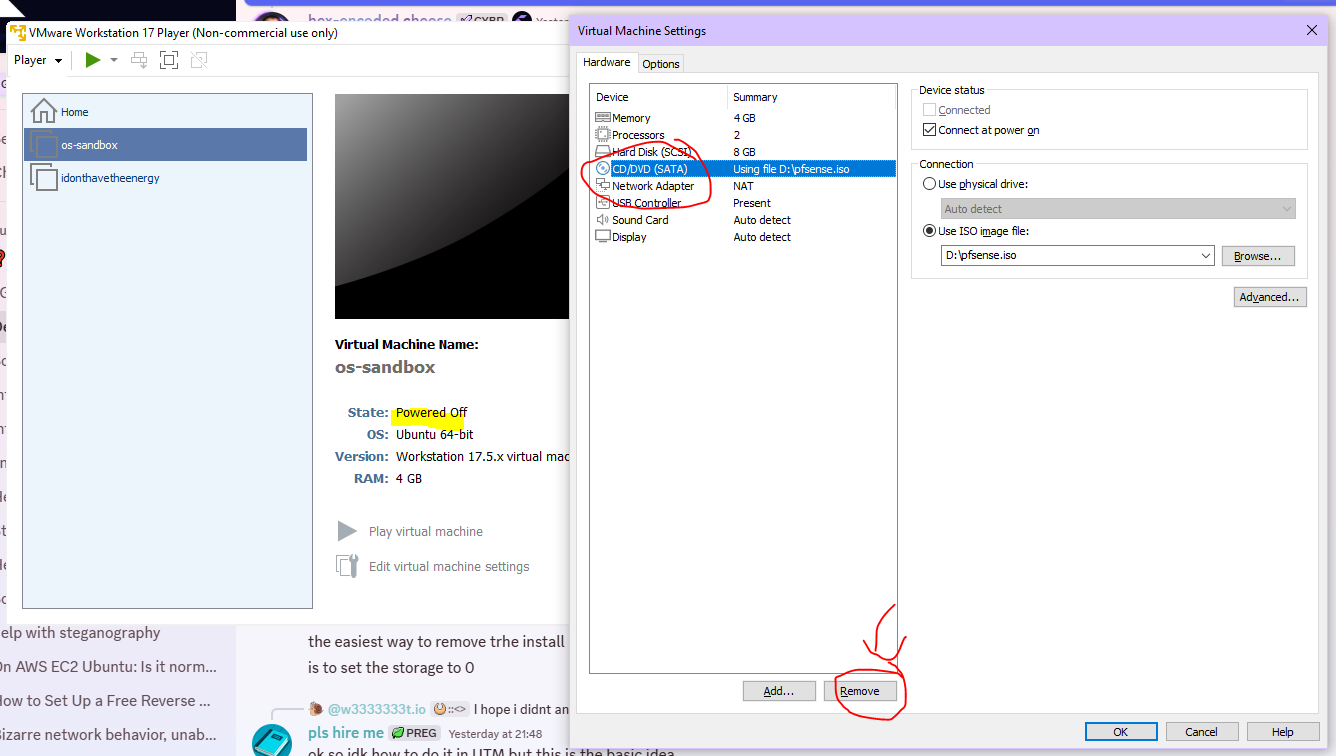
Task: Select the Network Adapter device icon
Action: point(603,186)
